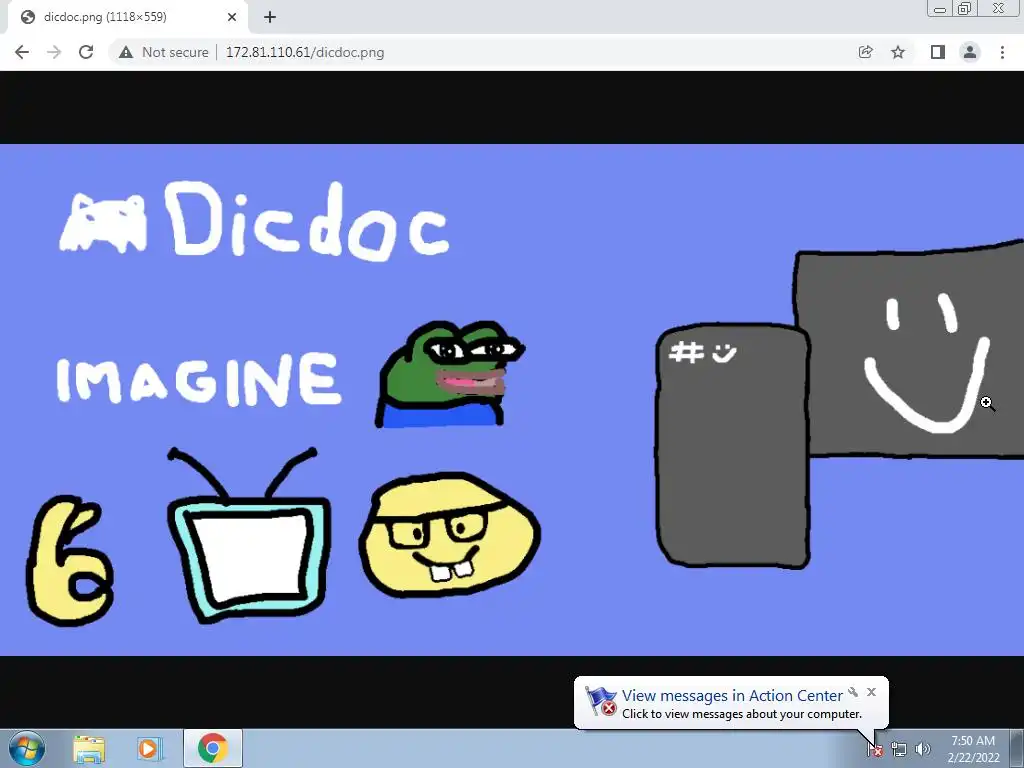Open the Chrome three-dot menu
The width and height of the screenshot is (1024, 768).
1002,52
